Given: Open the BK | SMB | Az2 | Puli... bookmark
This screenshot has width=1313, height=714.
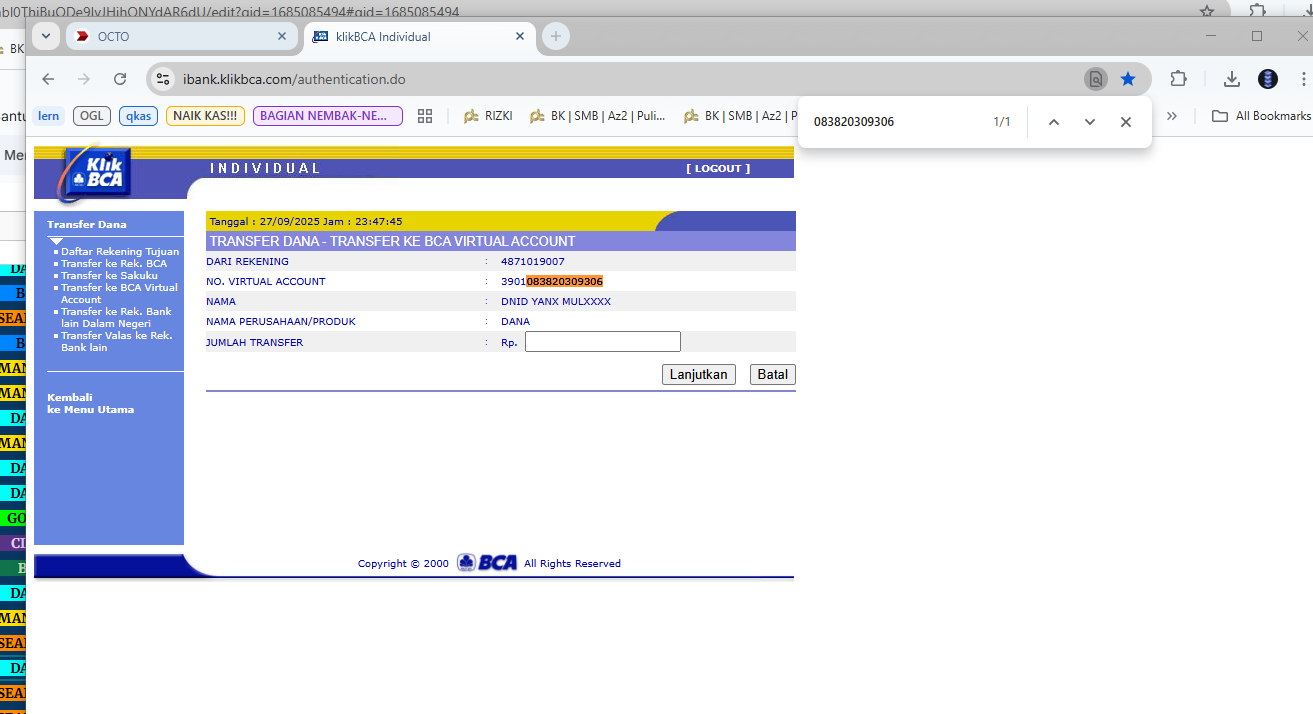Looking at the screenshot, I should [598, 116].
